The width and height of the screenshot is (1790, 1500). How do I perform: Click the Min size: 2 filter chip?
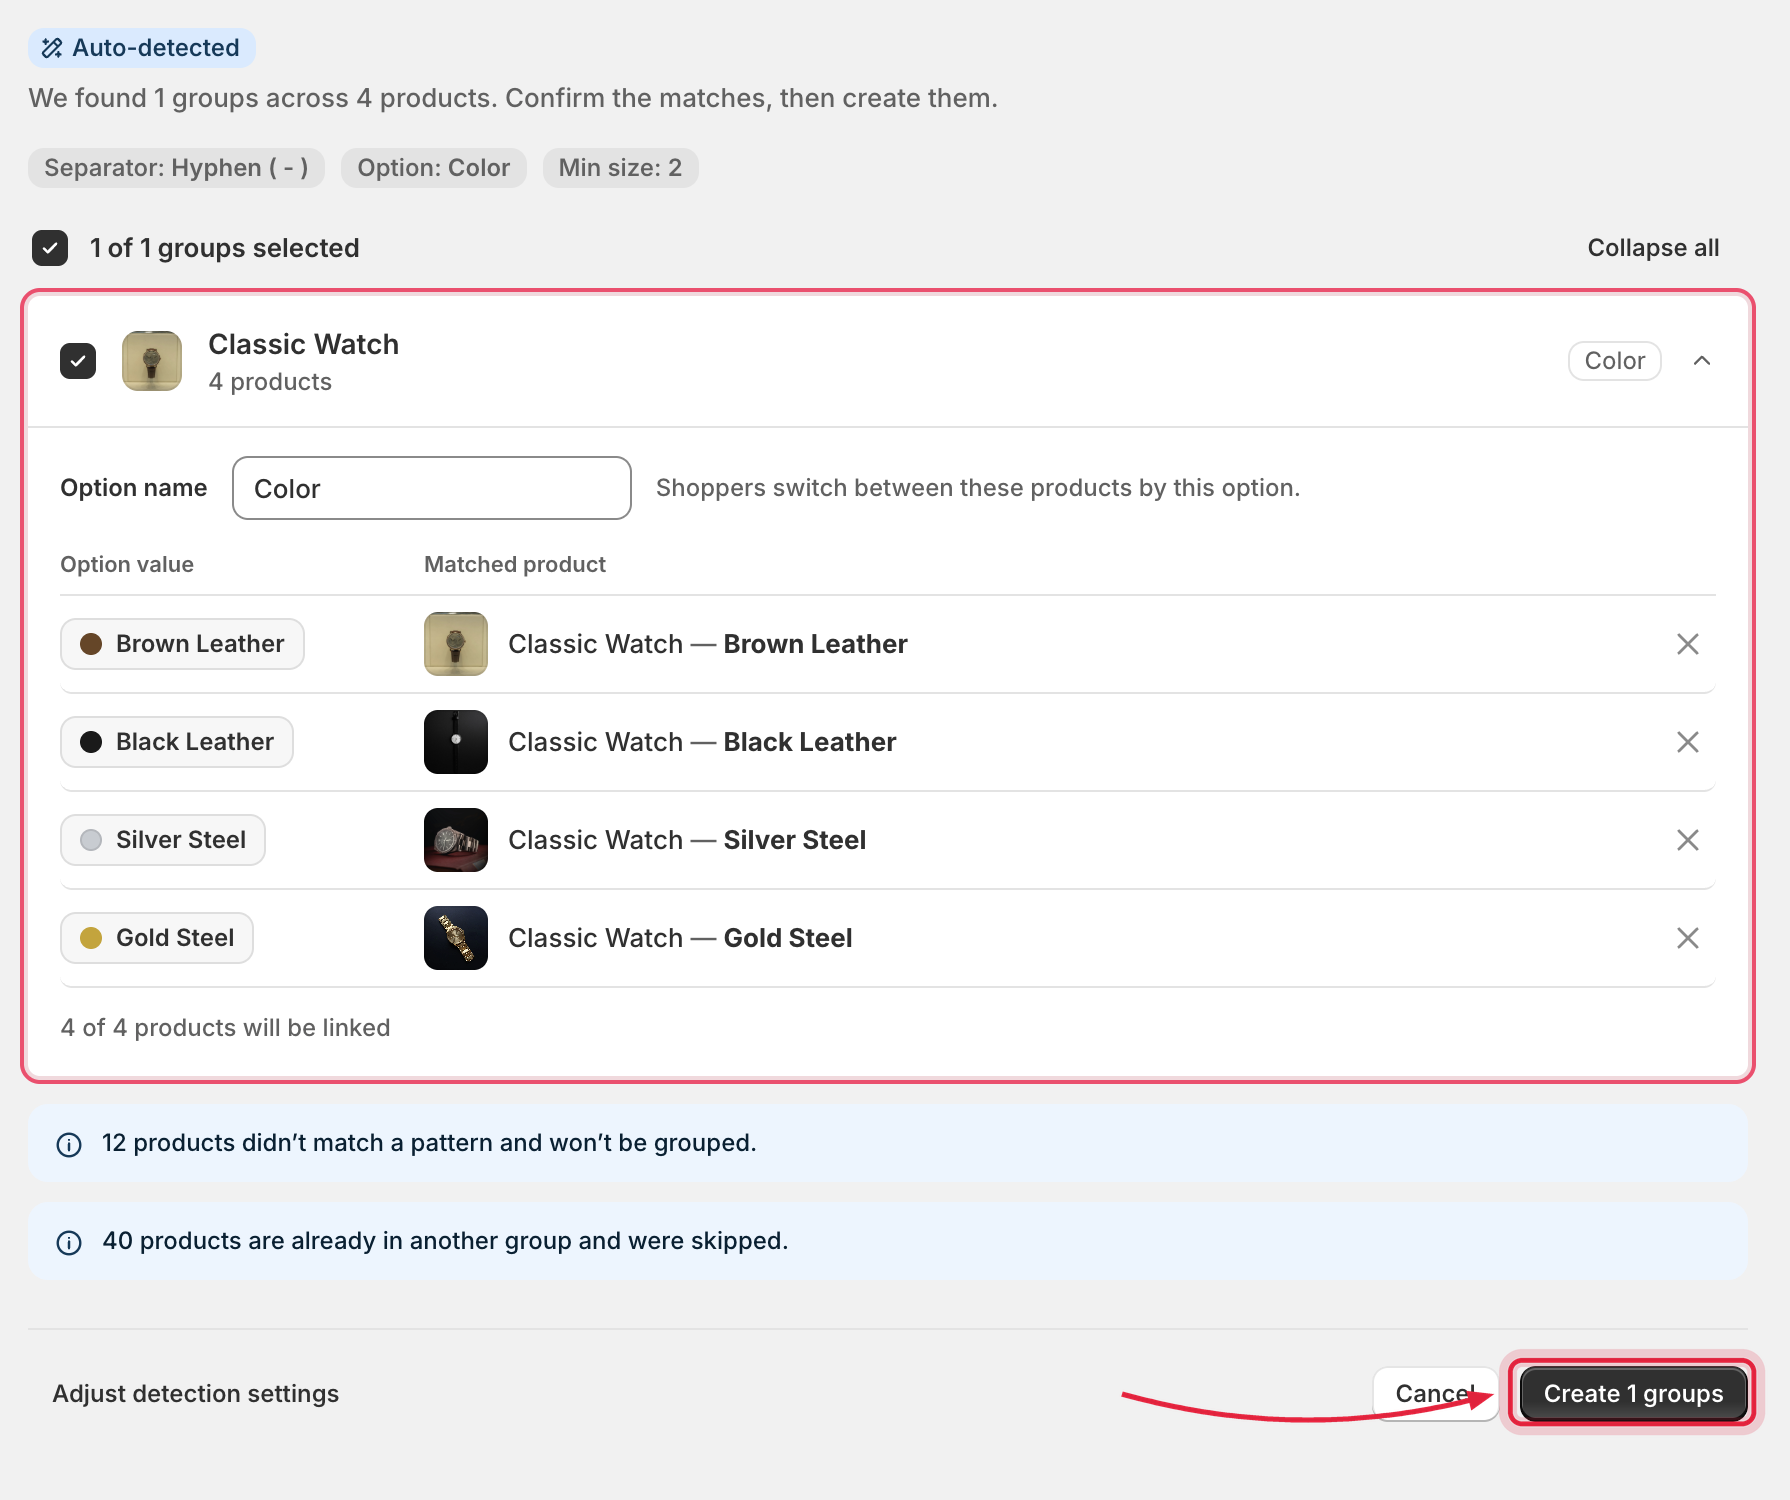click(x=620, y=168)
